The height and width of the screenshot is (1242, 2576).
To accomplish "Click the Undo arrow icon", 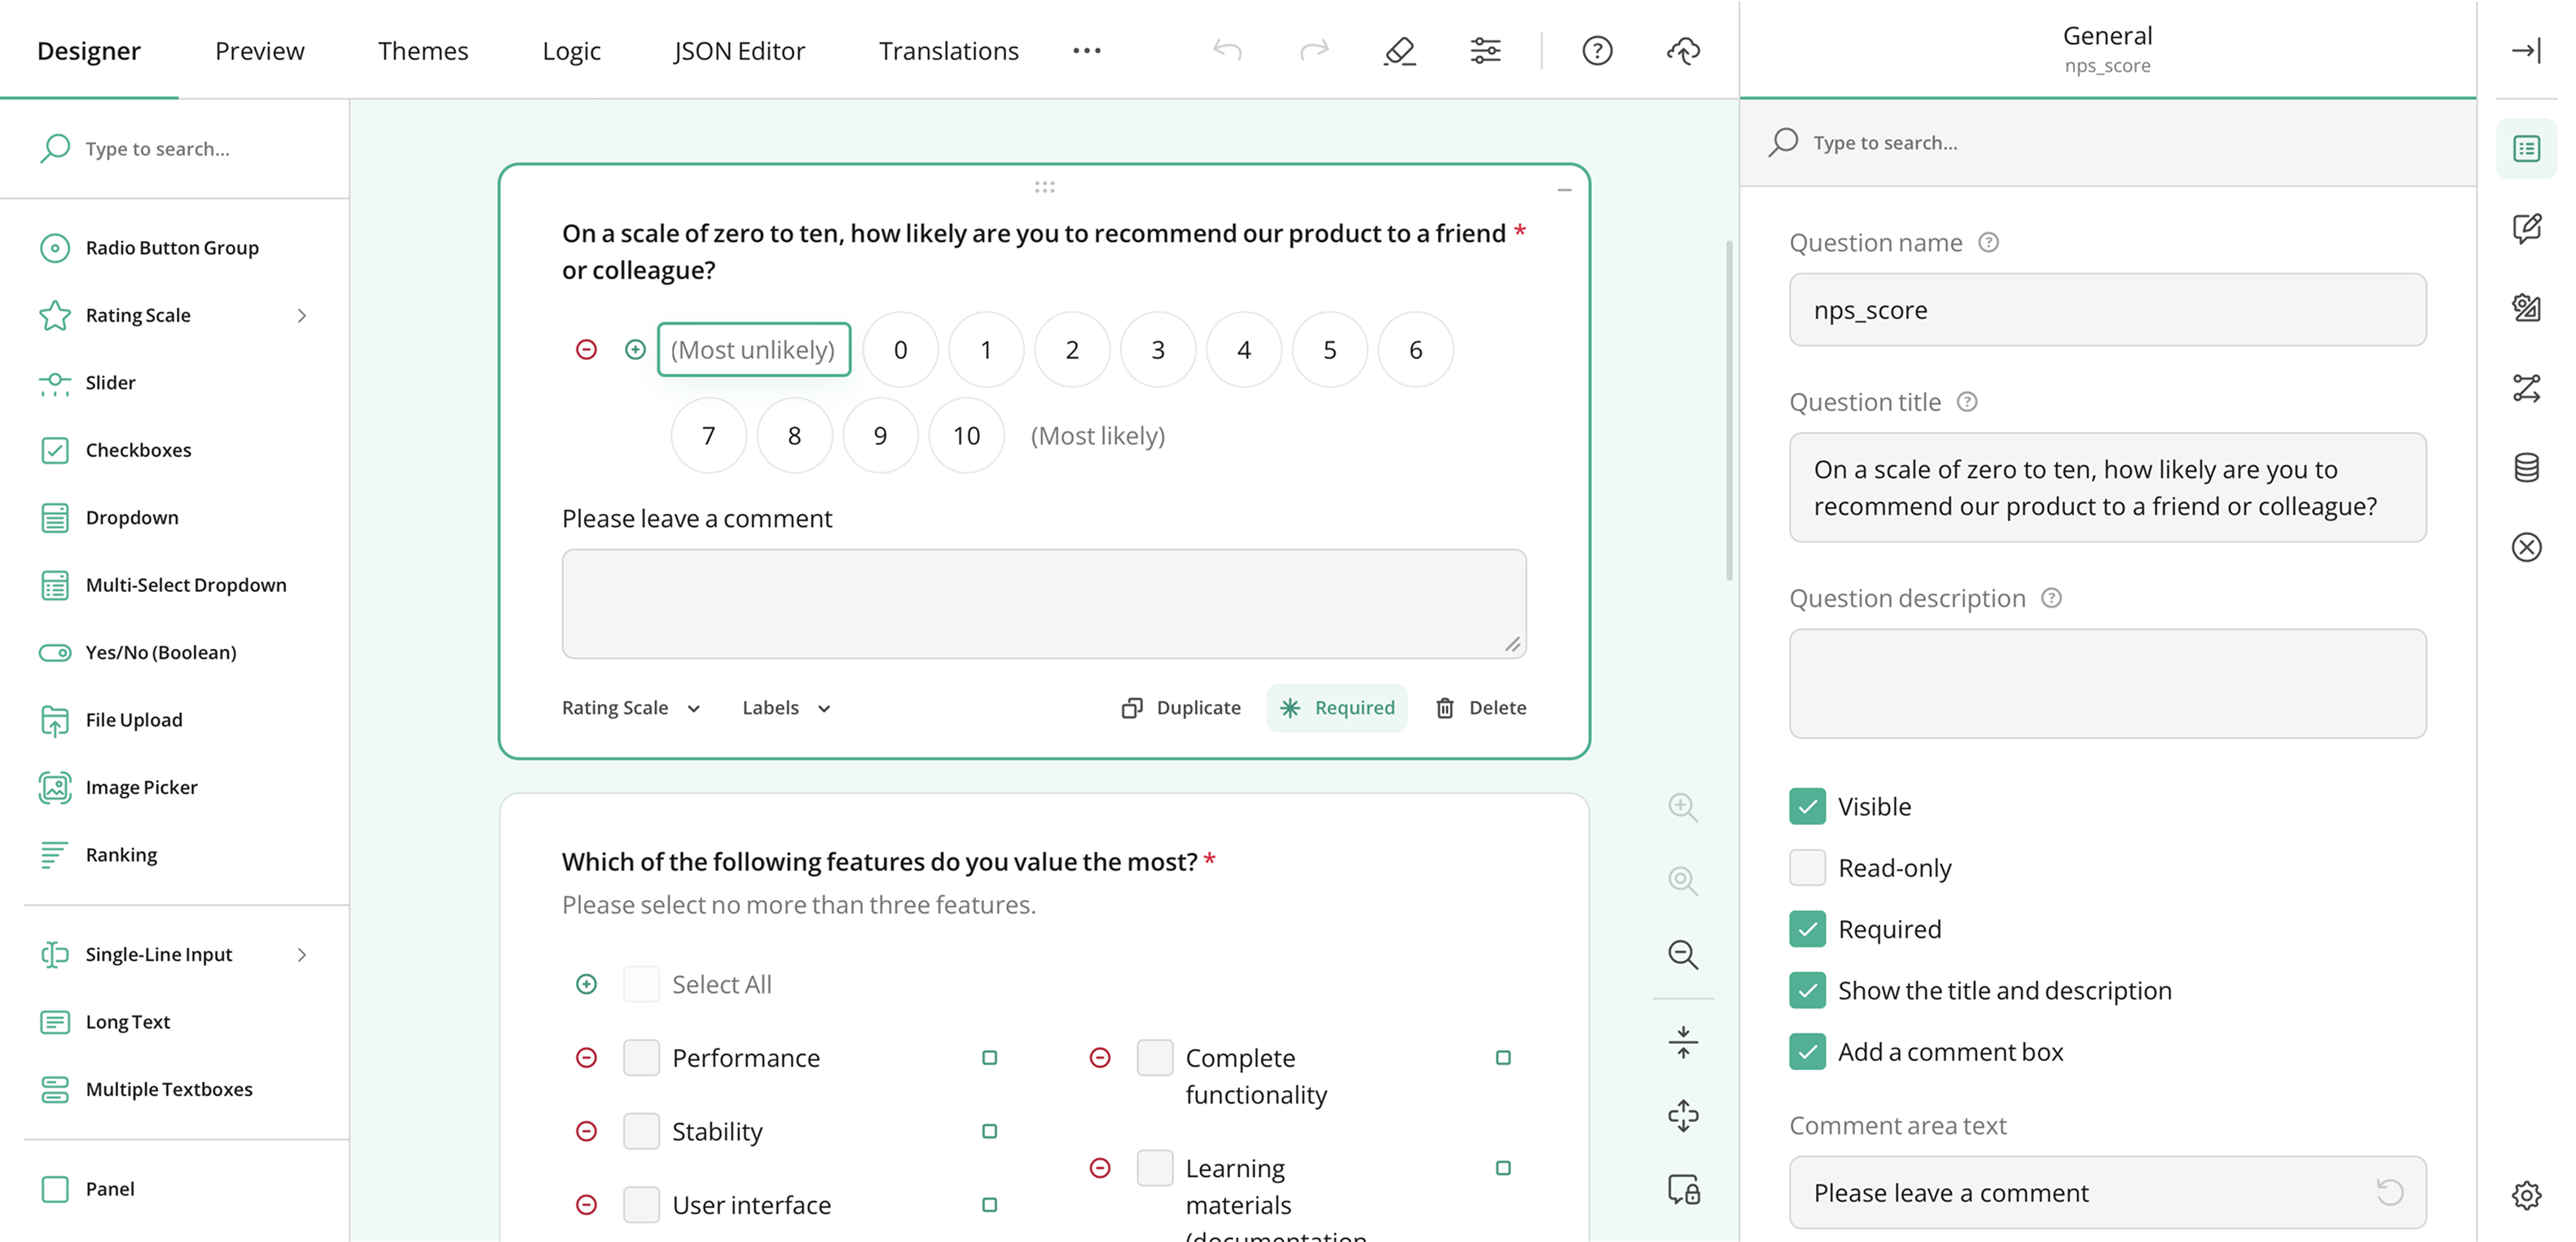I will point(1227,50).
